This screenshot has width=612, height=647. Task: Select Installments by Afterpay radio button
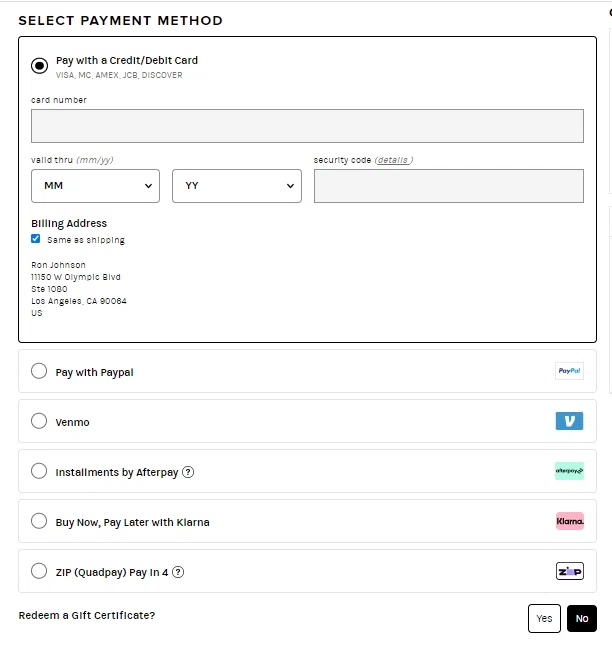[39, 471]
